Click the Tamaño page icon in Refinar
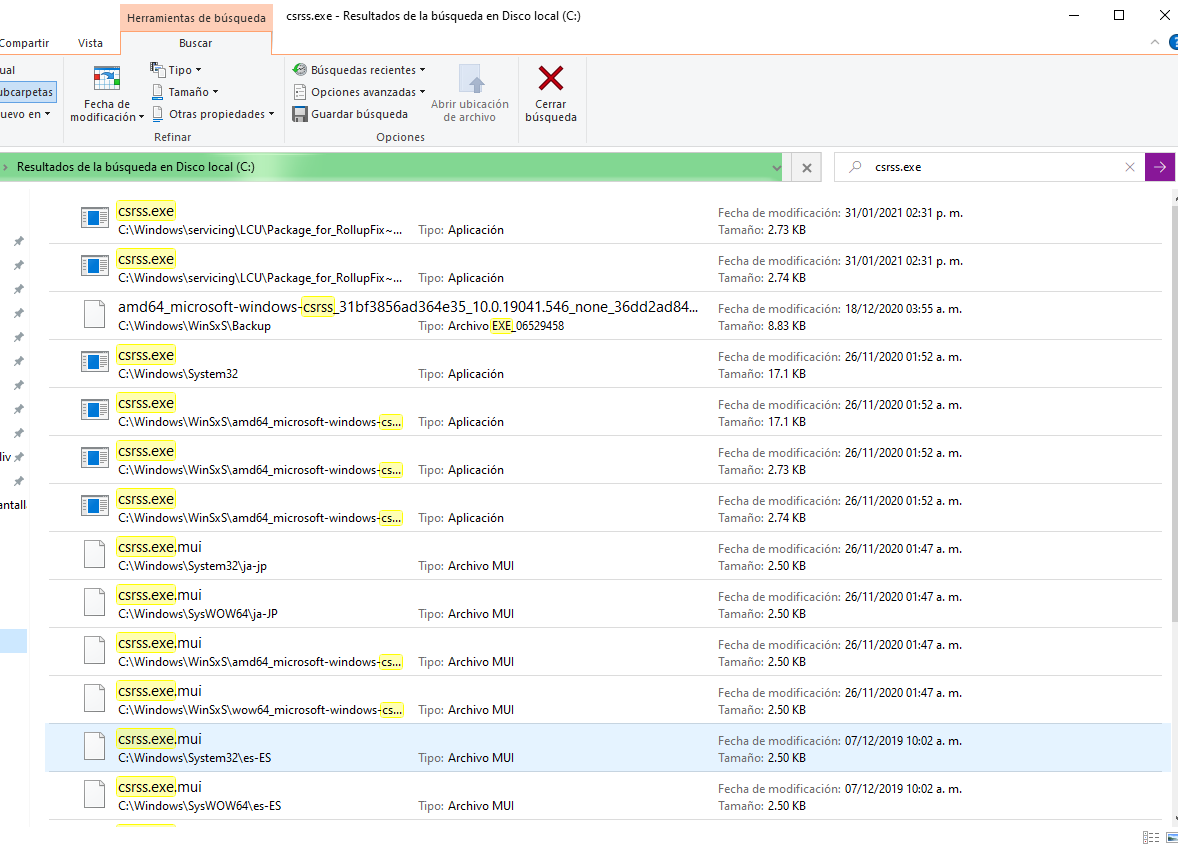Screen dimensions: 1178x849 [x=157, y=92]
